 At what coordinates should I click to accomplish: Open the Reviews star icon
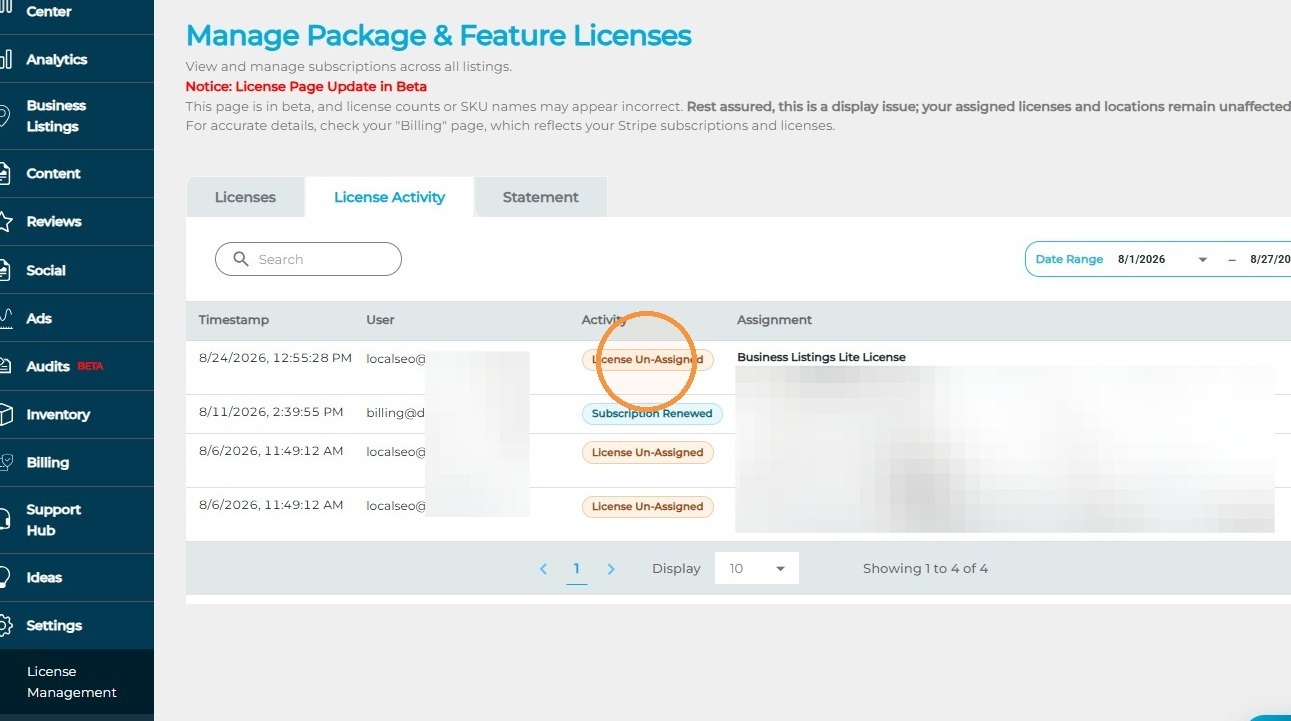[5, 222]
